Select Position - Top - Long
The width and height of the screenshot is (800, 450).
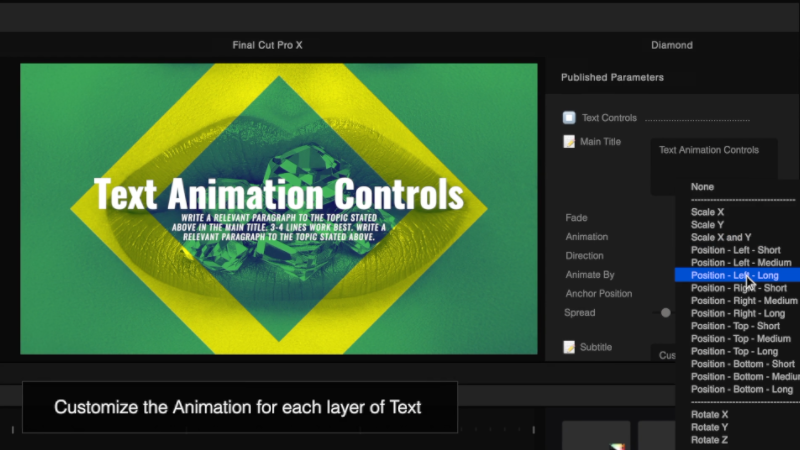[734, 351]
